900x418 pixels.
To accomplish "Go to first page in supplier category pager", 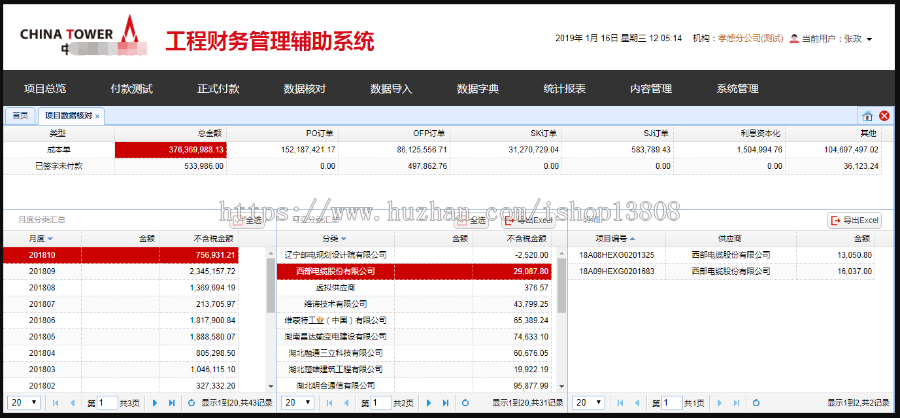I will (x=330, y=403).
